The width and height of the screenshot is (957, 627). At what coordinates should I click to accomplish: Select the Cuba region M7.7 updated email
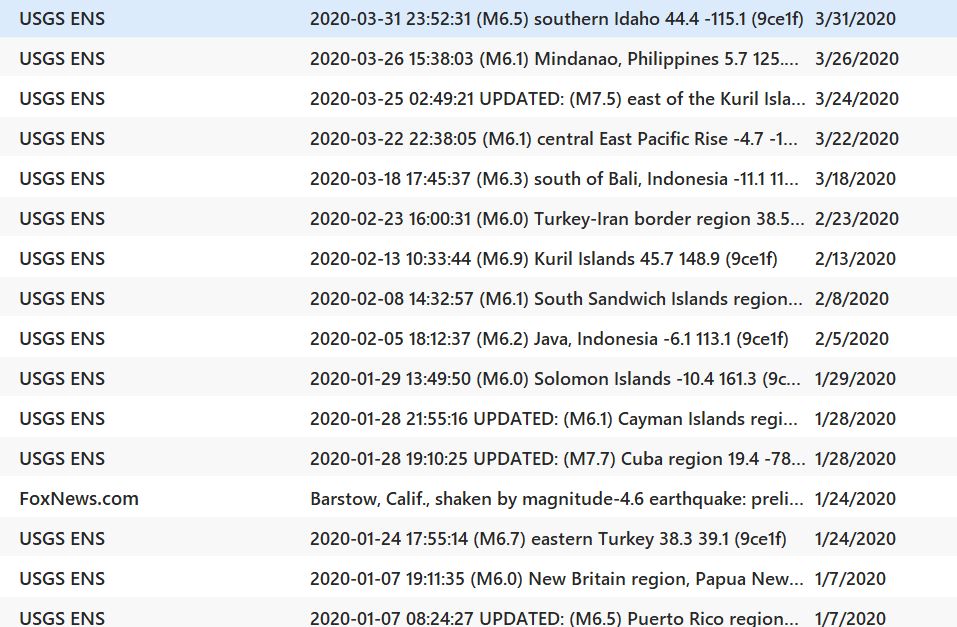pyautogui.click(x=556, y=459)
